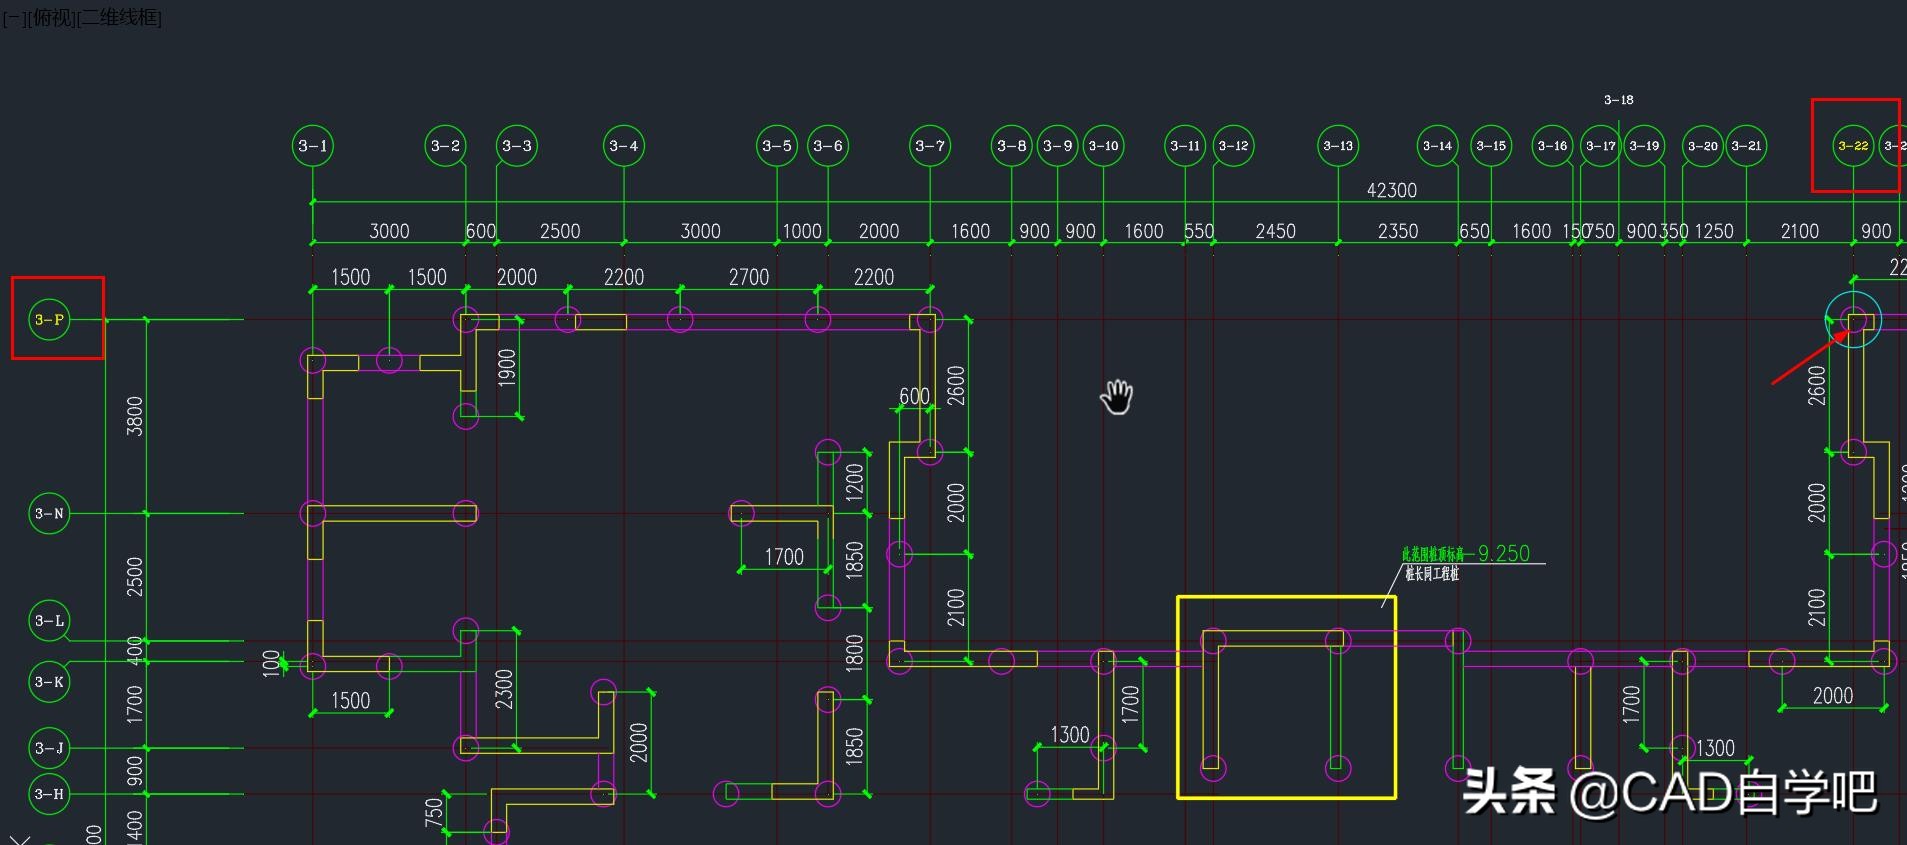Click the 3-H axis bubble
The image size is (1907, 845).
tap(49, 794)
